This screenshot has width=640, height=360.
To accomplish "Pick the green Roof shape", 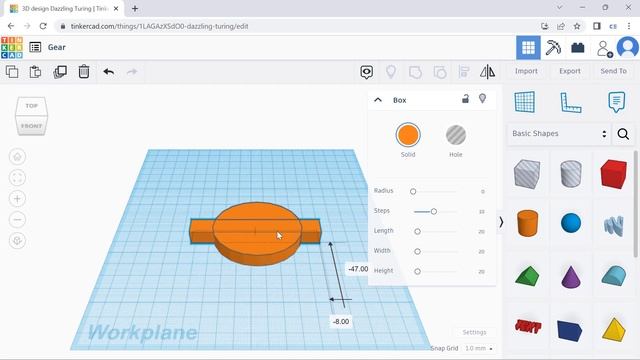I will 527,276.
